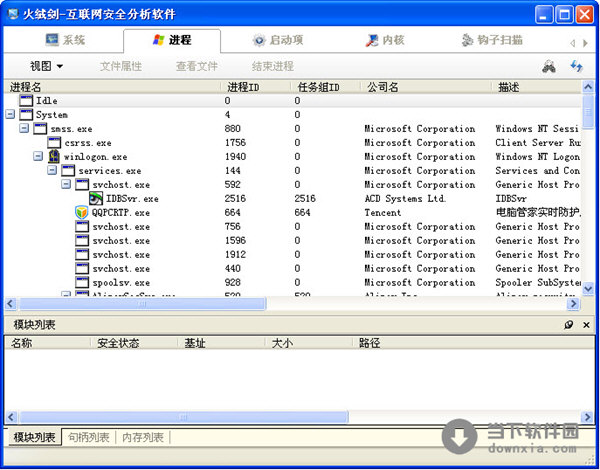Click icon of svchost.exe with PID 1596
Screen dimensions: 600x470
(x=82, y=241)
